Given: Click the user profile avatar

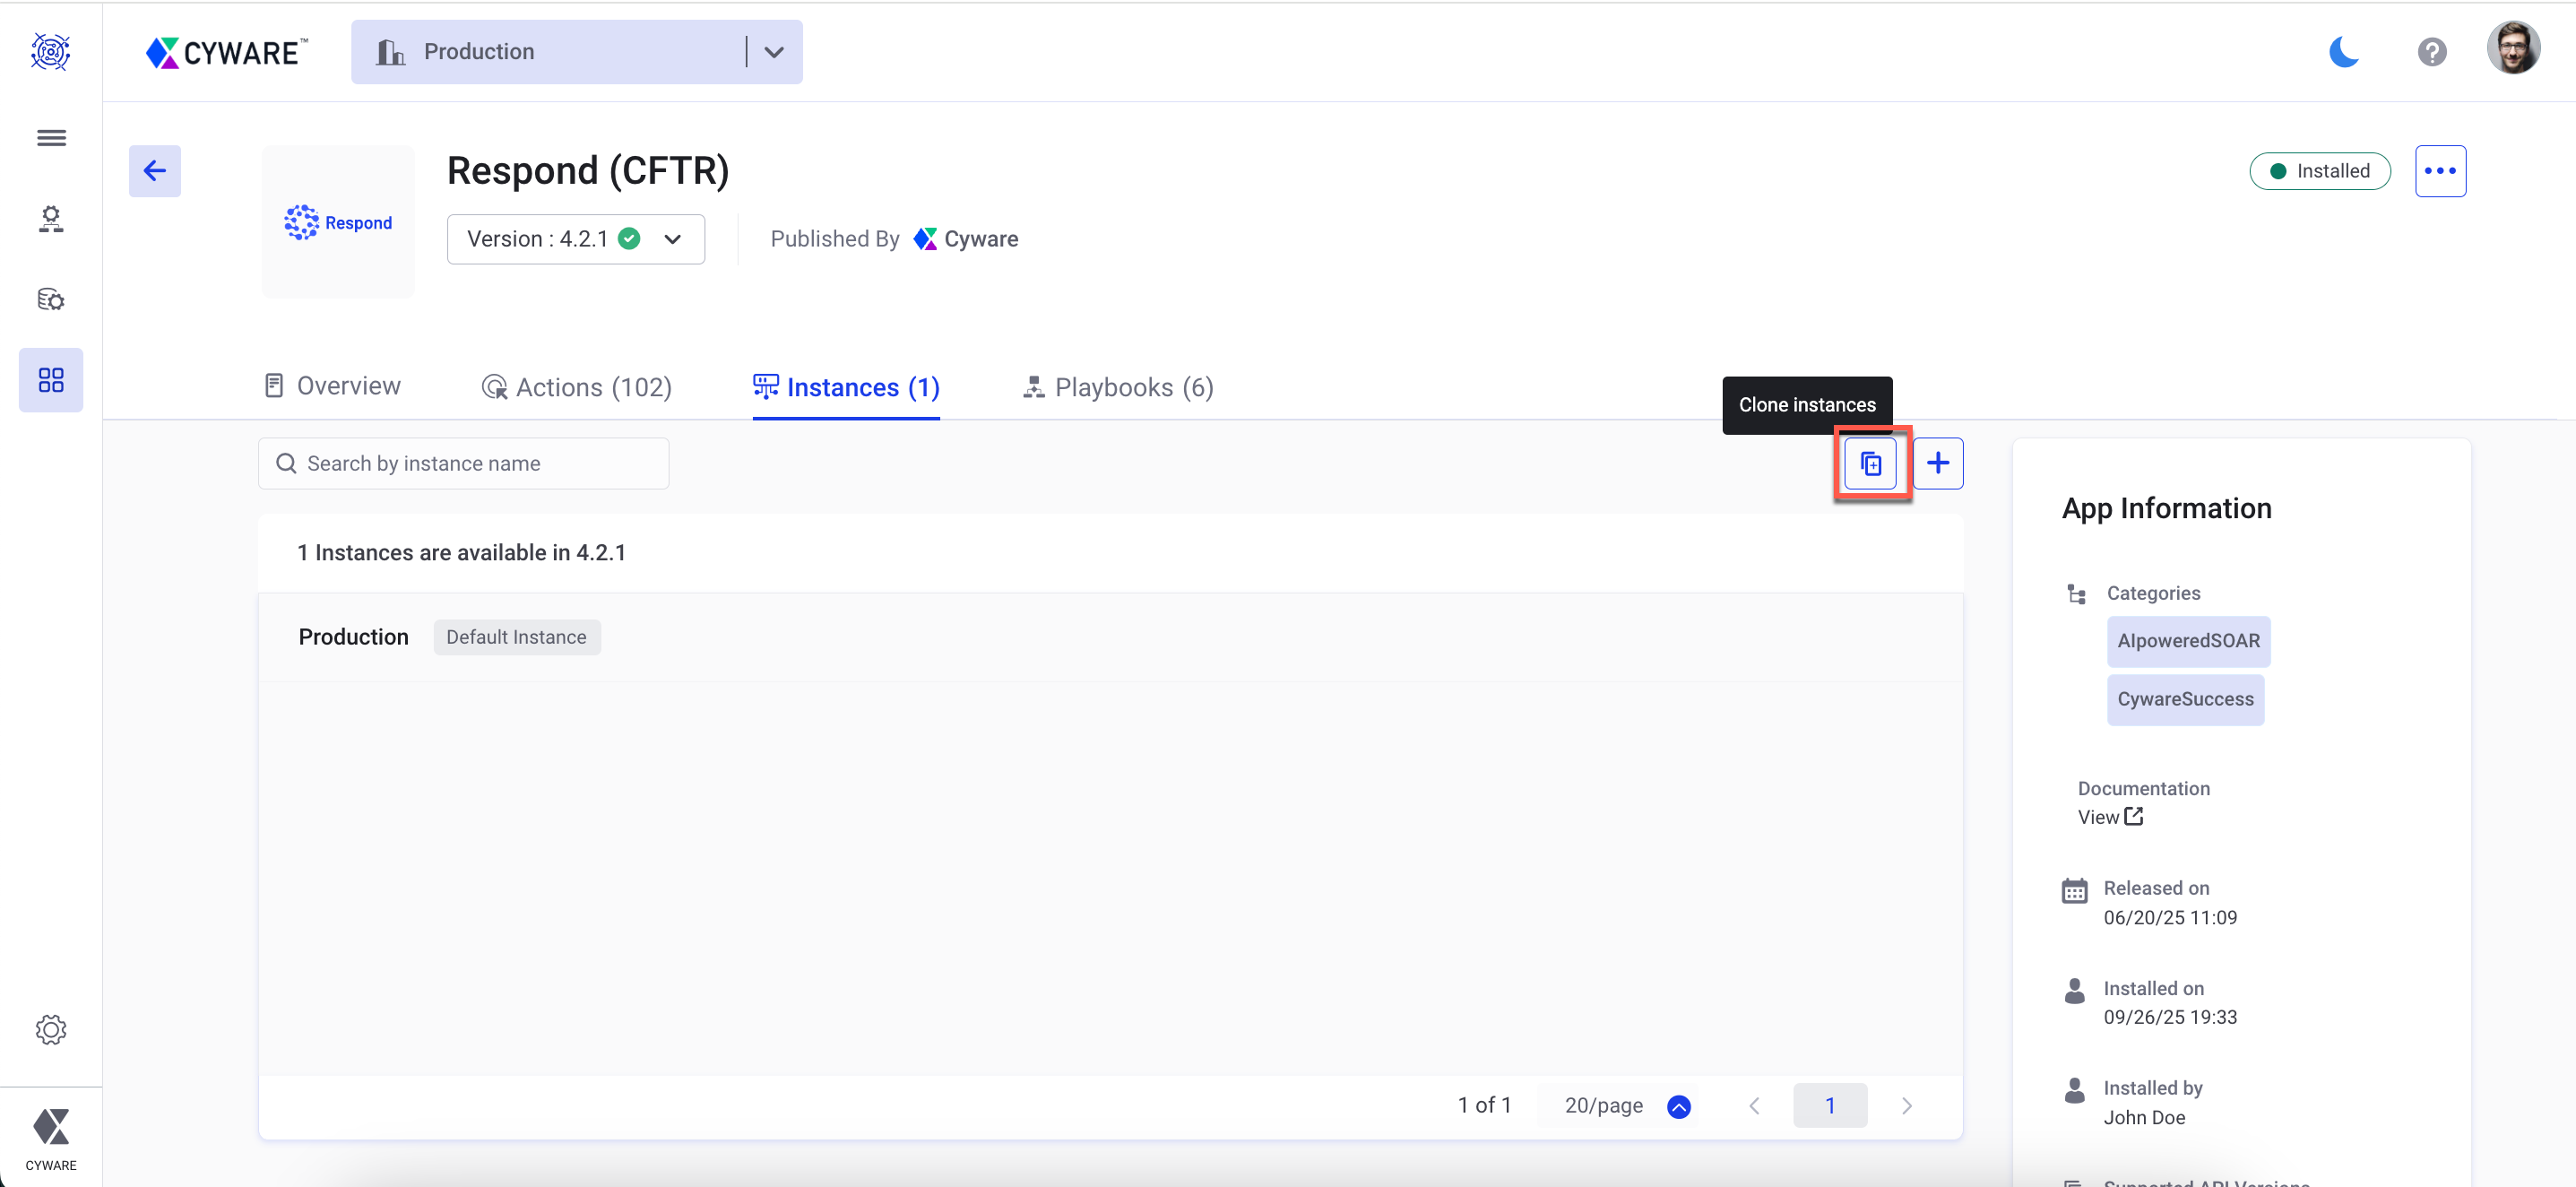Looking at the screenshot, I should (2512, 49).
